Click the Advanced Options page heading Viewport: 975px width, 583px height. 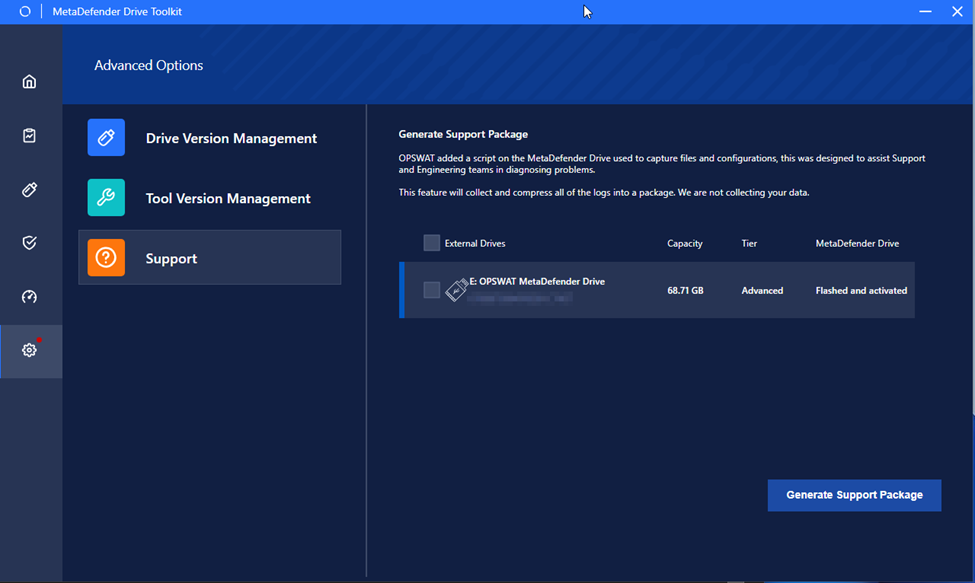tap(149, 65)
